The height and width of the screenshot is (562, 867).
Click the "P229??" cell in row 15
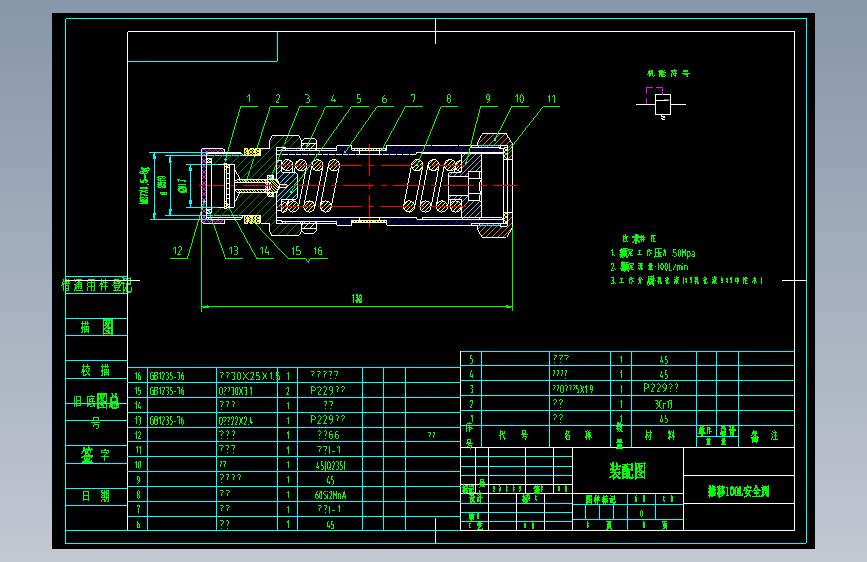(x=328, y=391)
